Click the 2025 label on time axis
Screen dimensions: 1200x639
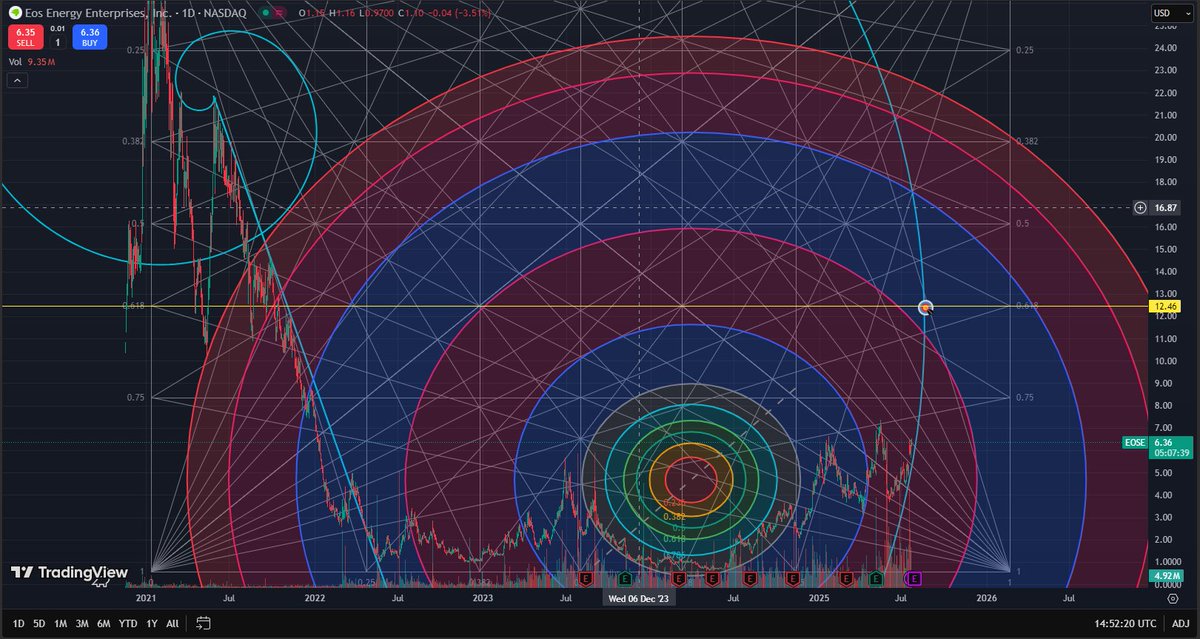(x=820, y=598)
